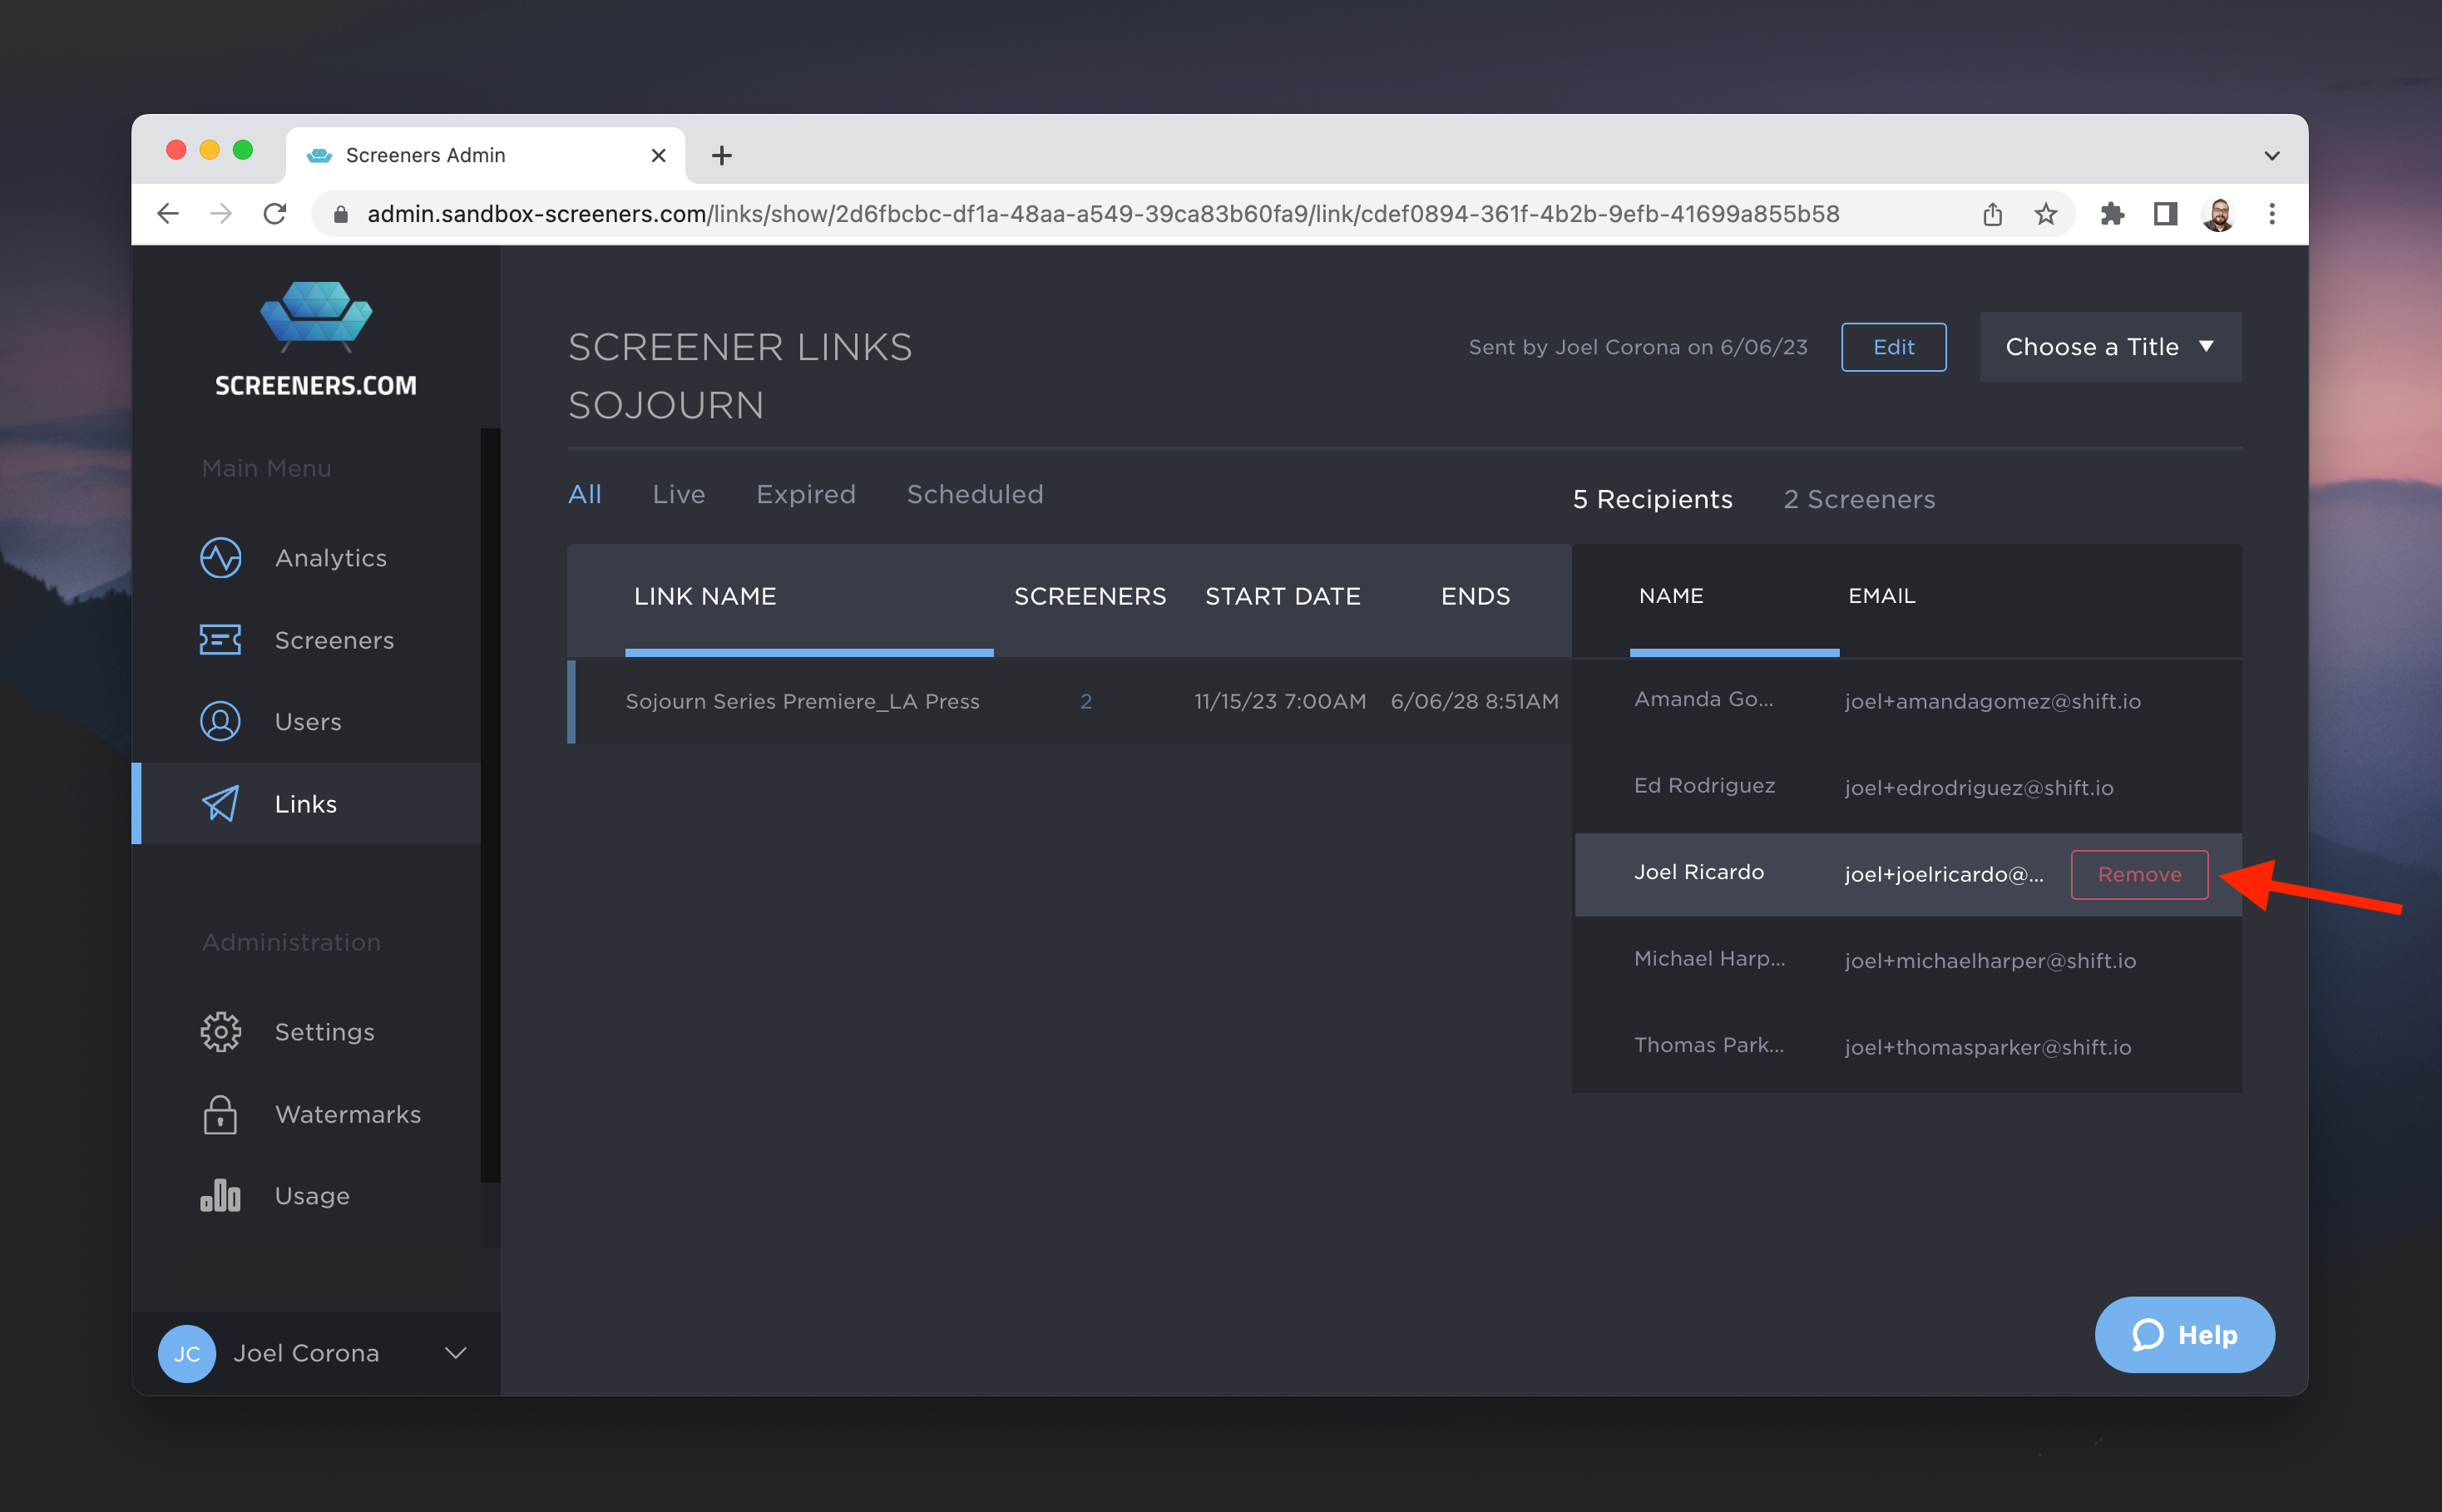Click the end date 6/06/28 8:51AM cell
The image size is (2442, 1512).
tap(1474, 701)
